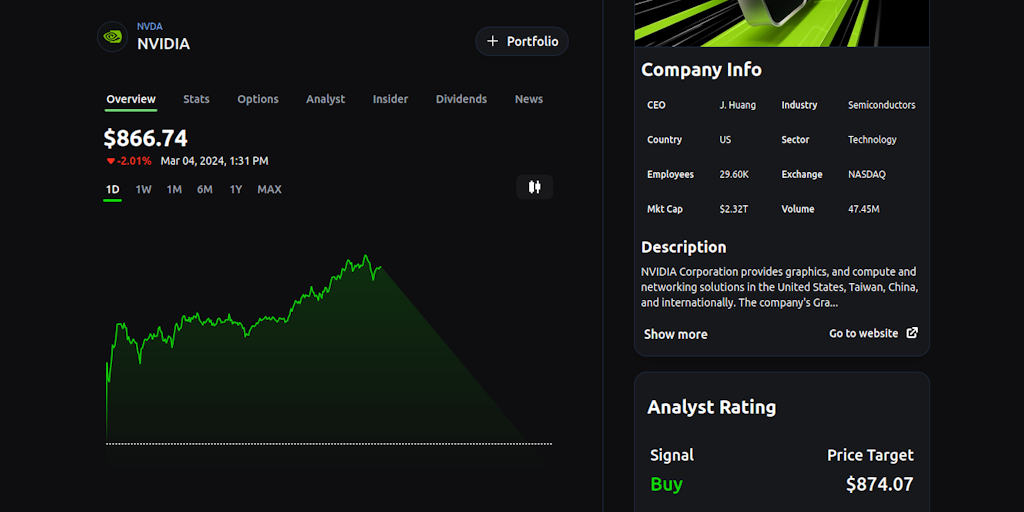Click the peak of the price chart
The height and width of the screenshot is (512, 1024).
pyautogui.click(x=367, y=256)
